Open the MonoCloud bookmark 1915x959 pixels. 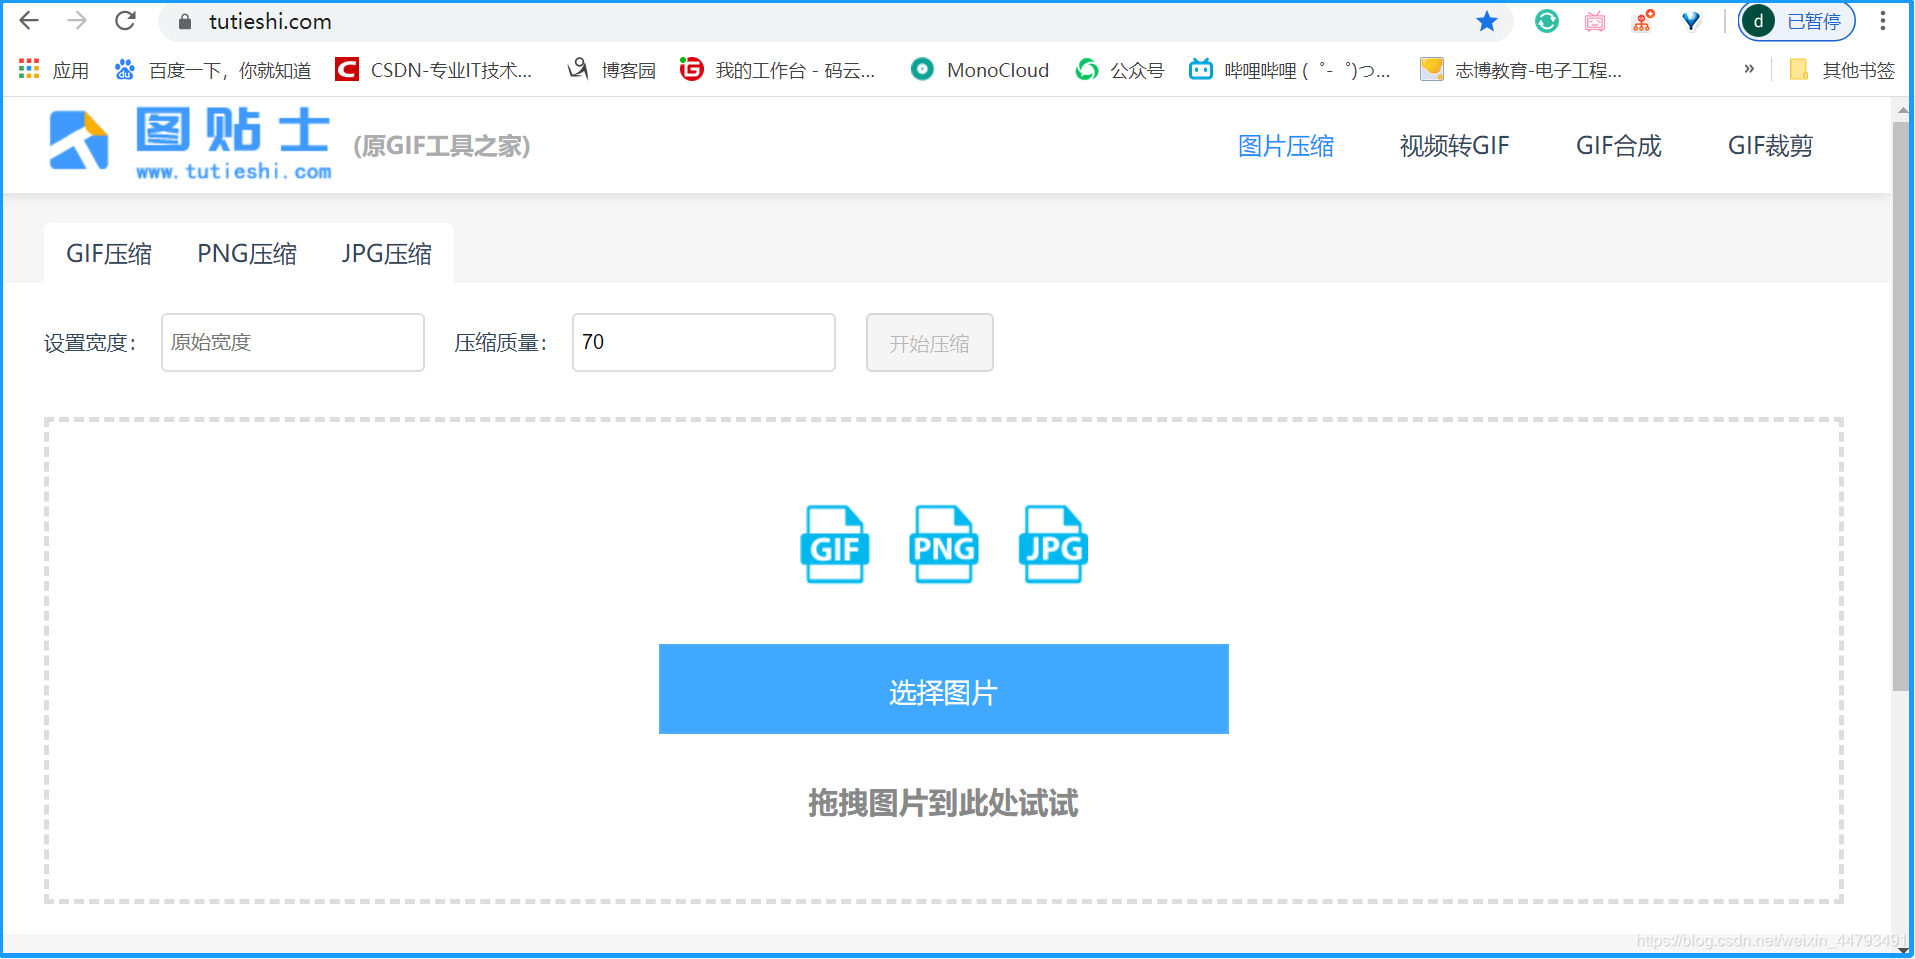[x=980, y=70]
